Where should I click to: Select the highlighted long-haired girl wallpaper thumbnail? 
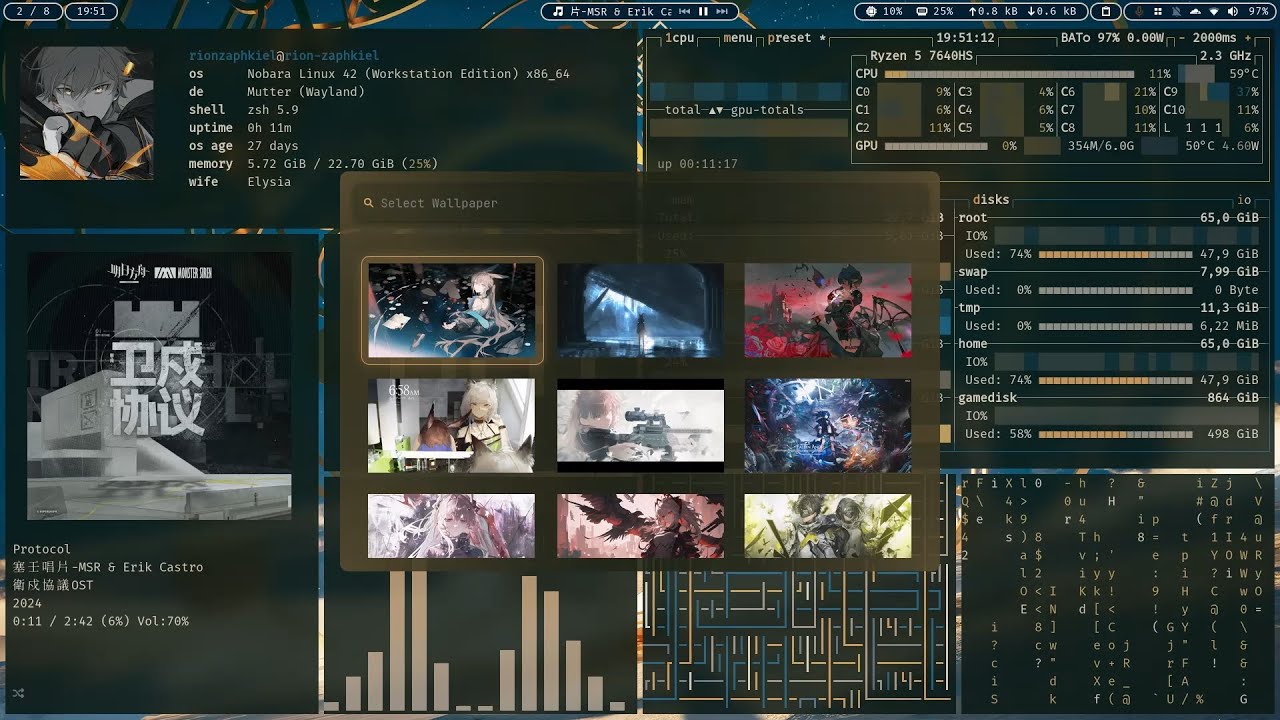452,310
